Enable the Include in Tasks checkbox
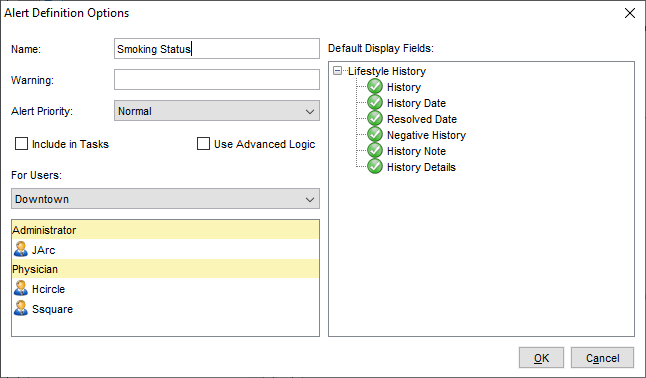 click(21, 144)
